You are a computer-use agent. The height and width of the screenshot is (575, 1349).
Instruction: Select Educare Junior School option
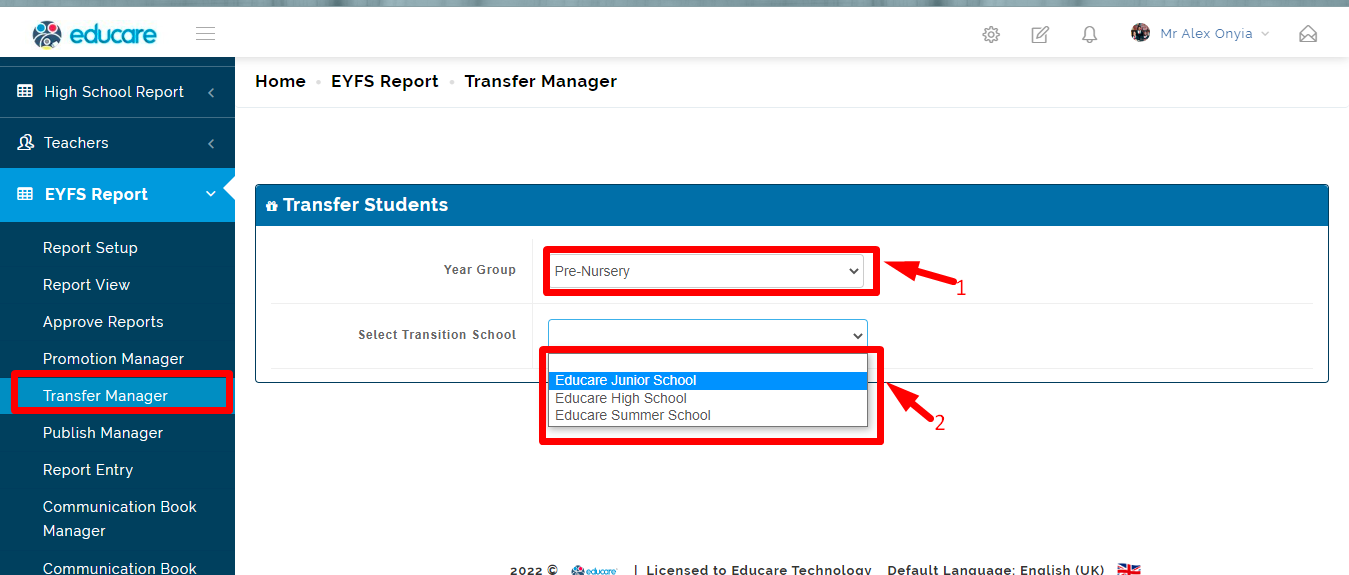pyautogui.click(x=708, y=380)
